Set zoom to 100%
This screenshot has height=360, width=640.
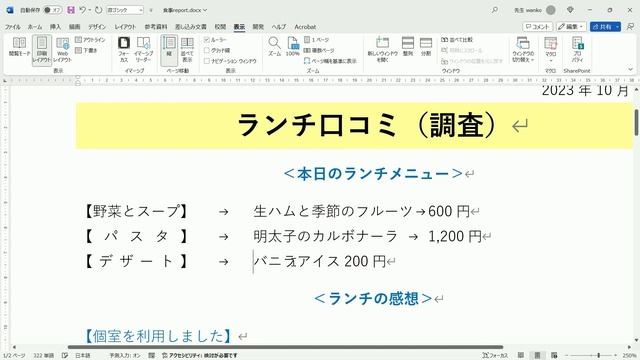coord(293,46)
